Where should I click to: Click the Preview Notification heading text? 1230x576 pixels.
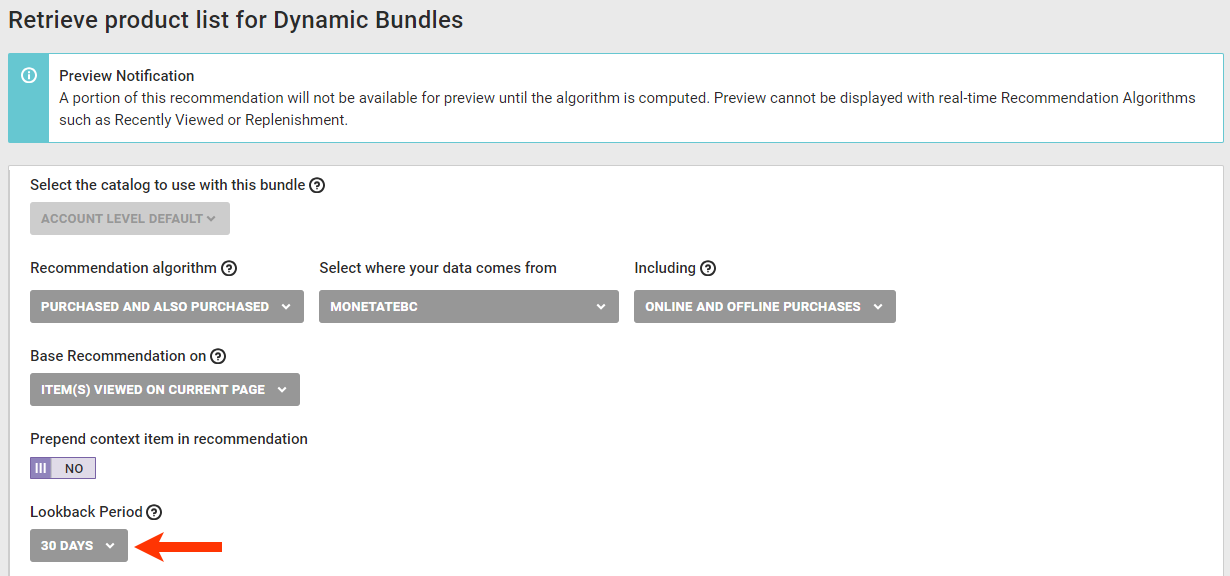[127, 76]
